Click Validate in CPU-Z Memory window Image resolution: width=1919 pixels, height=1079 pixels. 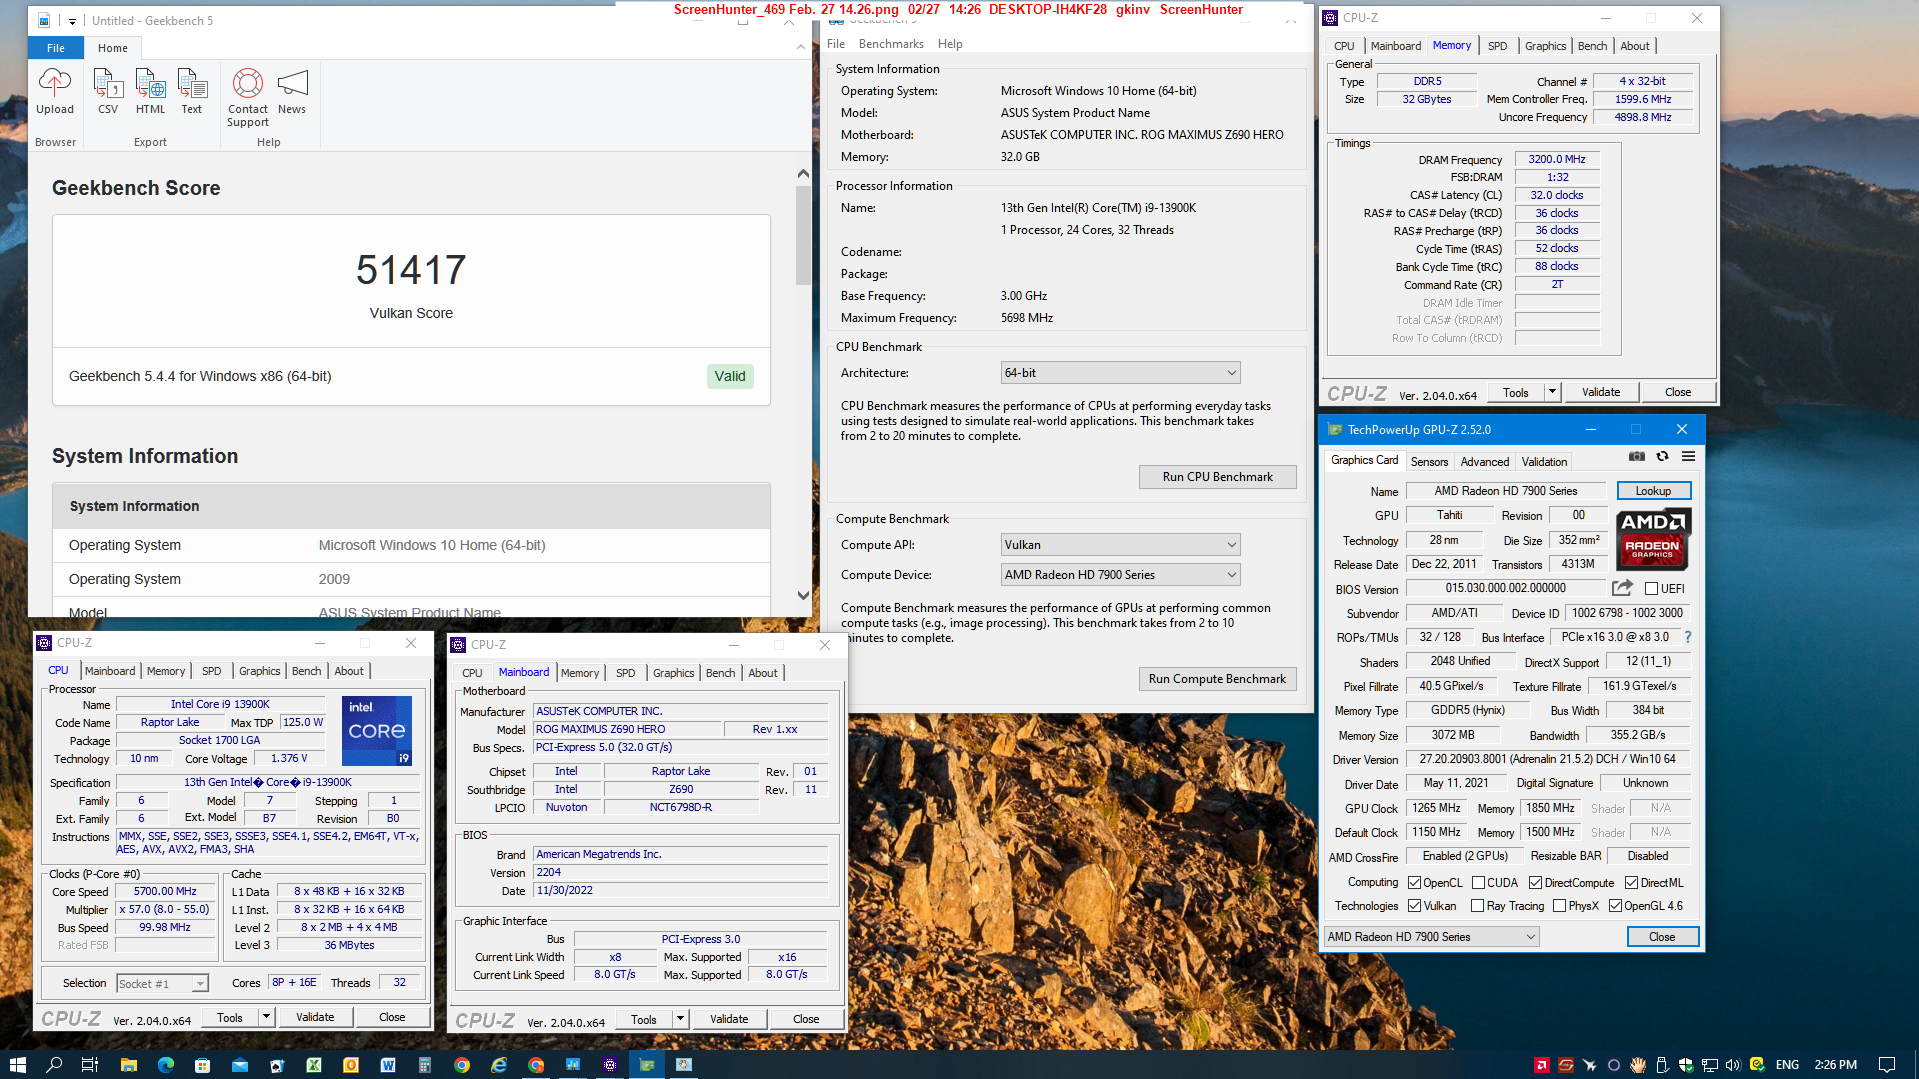click(x=1601, y=392)
